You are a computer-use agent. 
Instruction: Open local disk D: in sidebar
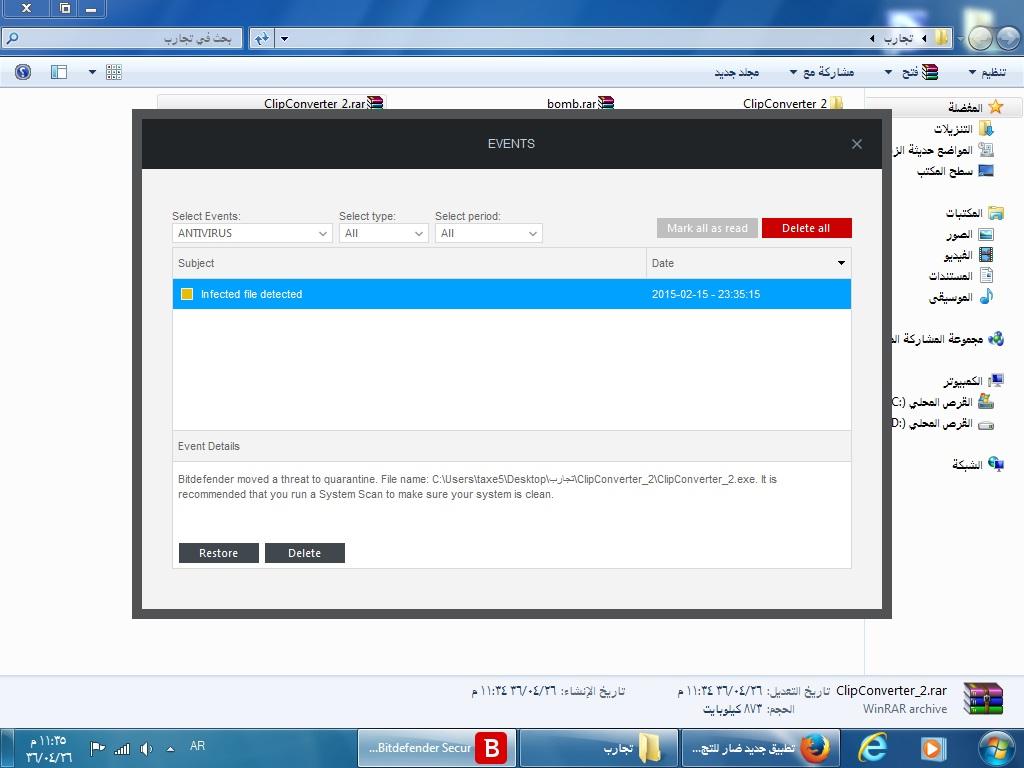coord(944,423)
